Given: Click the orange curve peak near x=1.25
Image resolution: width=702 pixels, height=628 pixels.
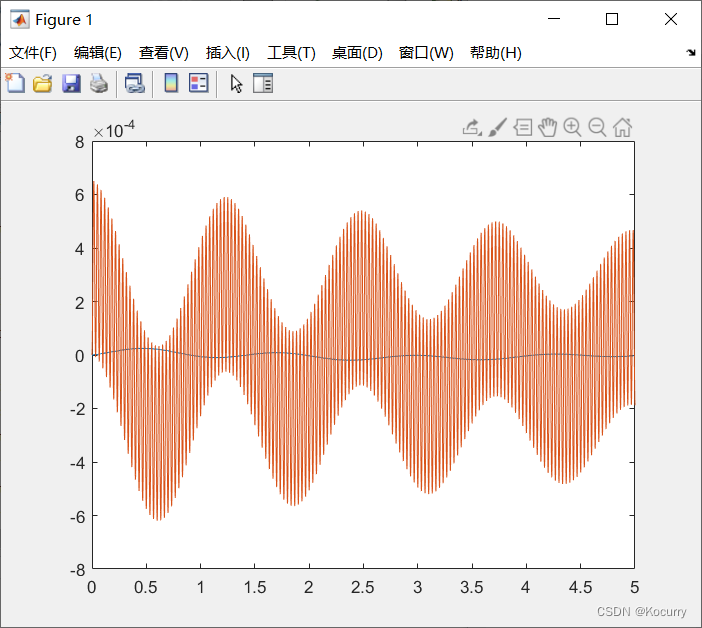Looking at the screenshot, I should [x=227, y=198].
